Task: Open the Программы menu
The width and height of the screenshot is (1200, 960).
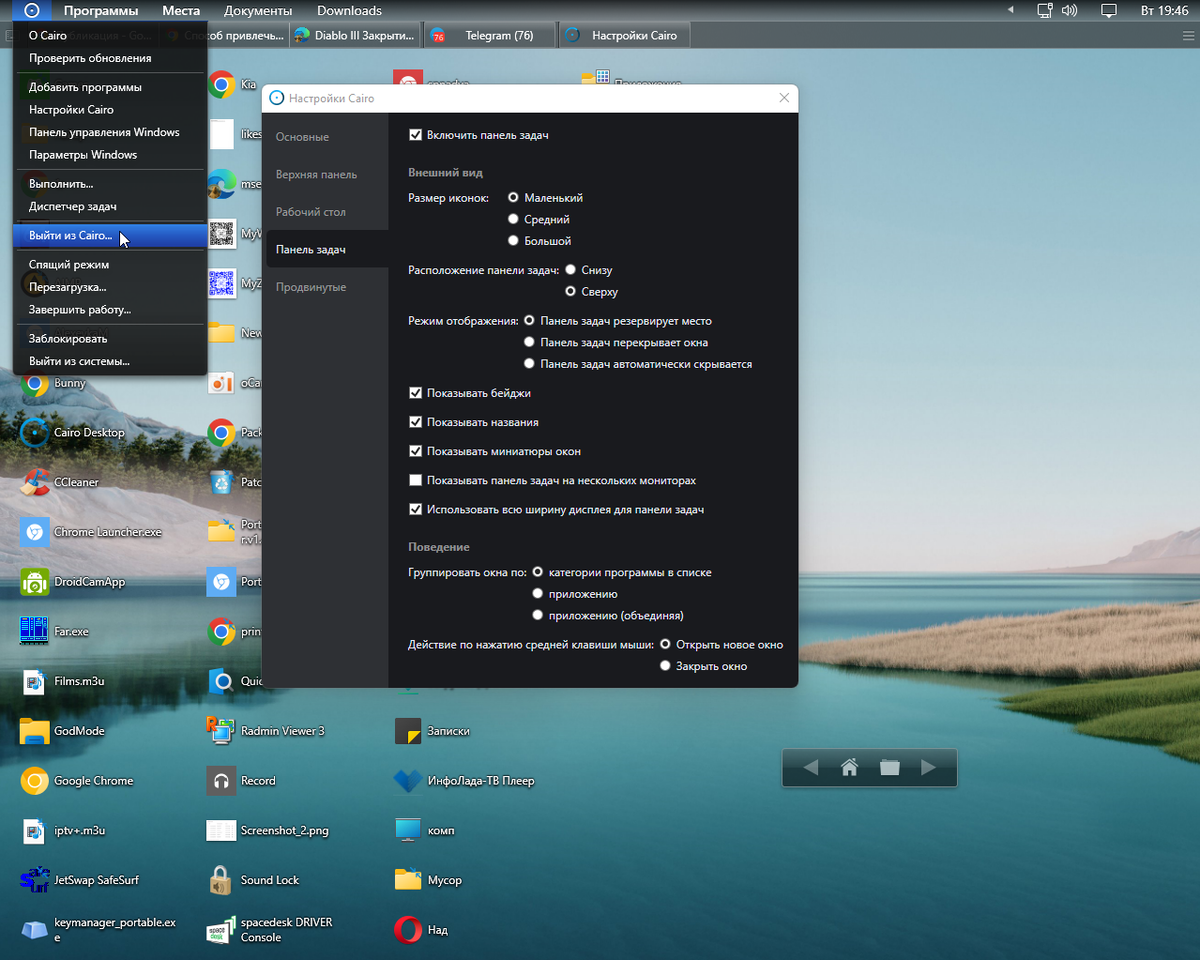Action: coord(101,10)
